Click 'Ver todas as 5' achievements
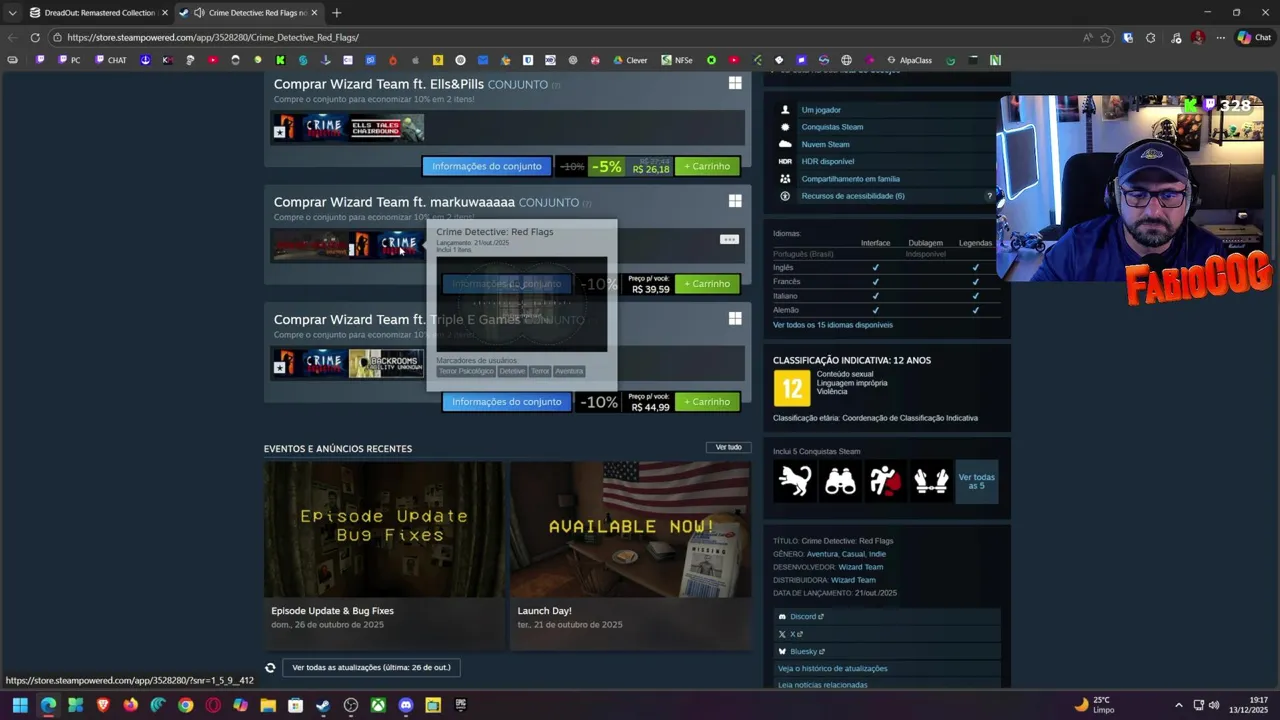 (x=977, y=481)
